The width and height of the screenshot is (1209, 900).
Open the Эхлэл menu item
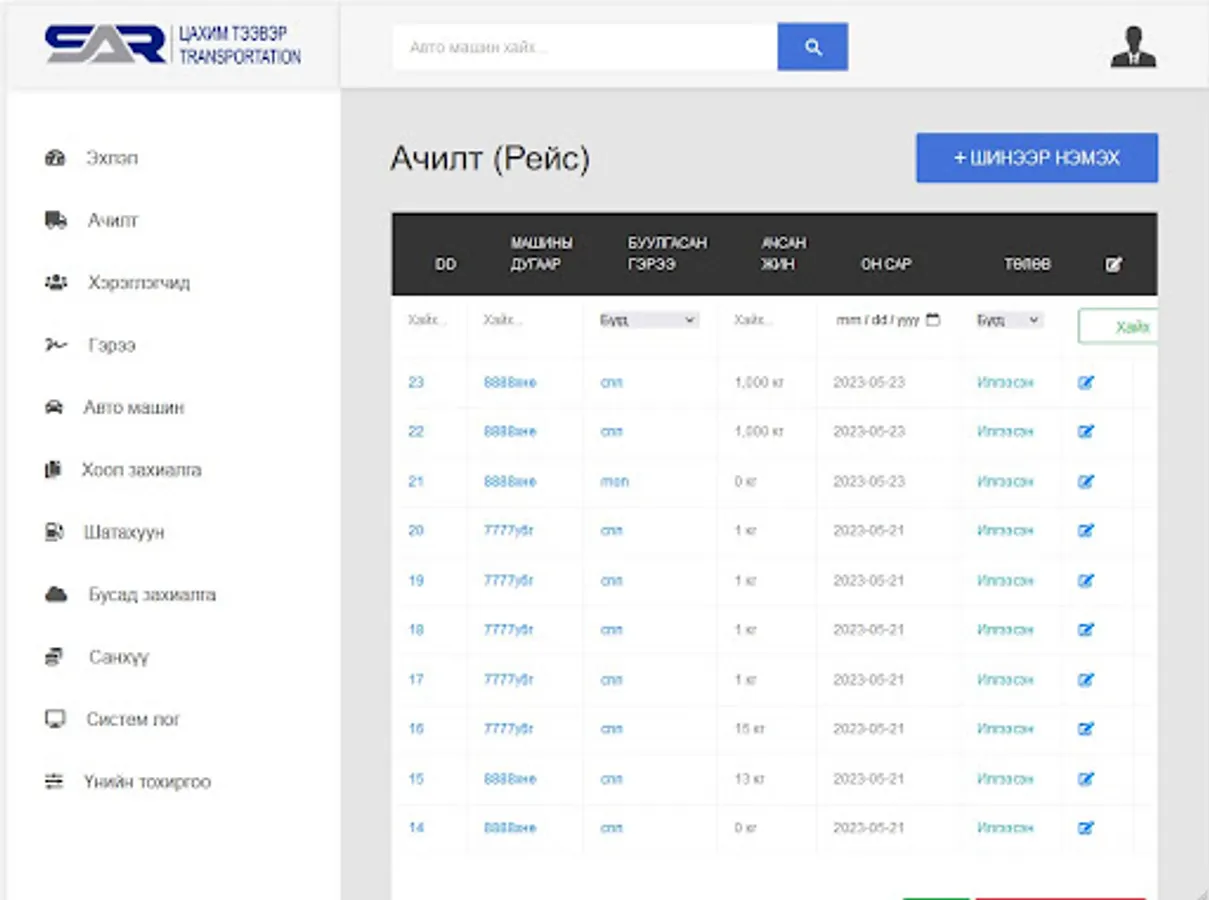click(x=113, y=158)
